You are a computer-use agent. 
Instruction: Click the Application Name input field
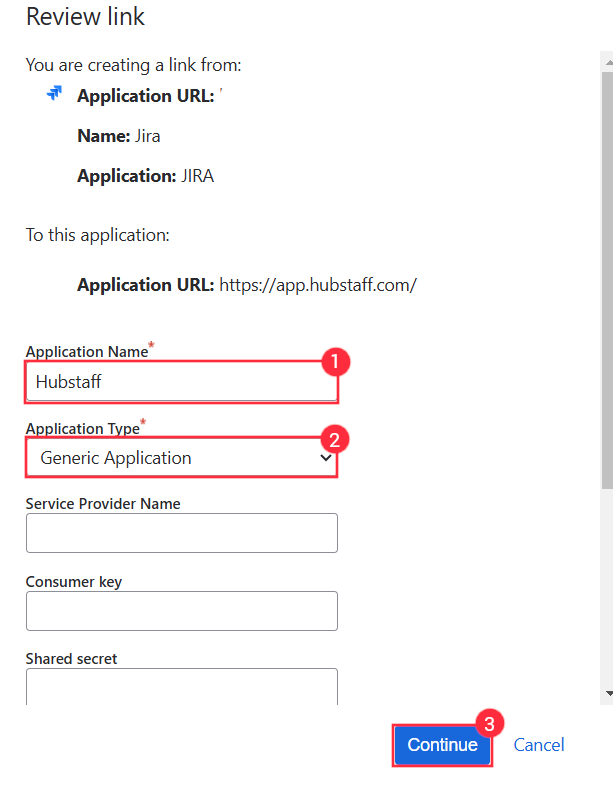(182, 382)
